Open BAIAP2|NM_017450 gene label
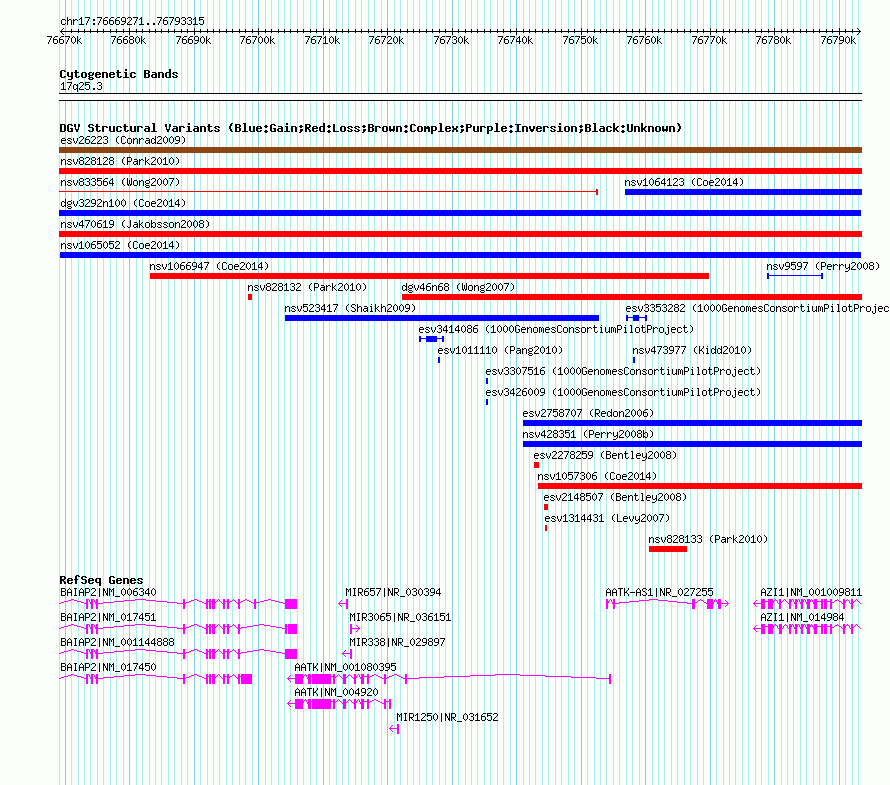The image size is (890, 785). click(x=108, y=667)
